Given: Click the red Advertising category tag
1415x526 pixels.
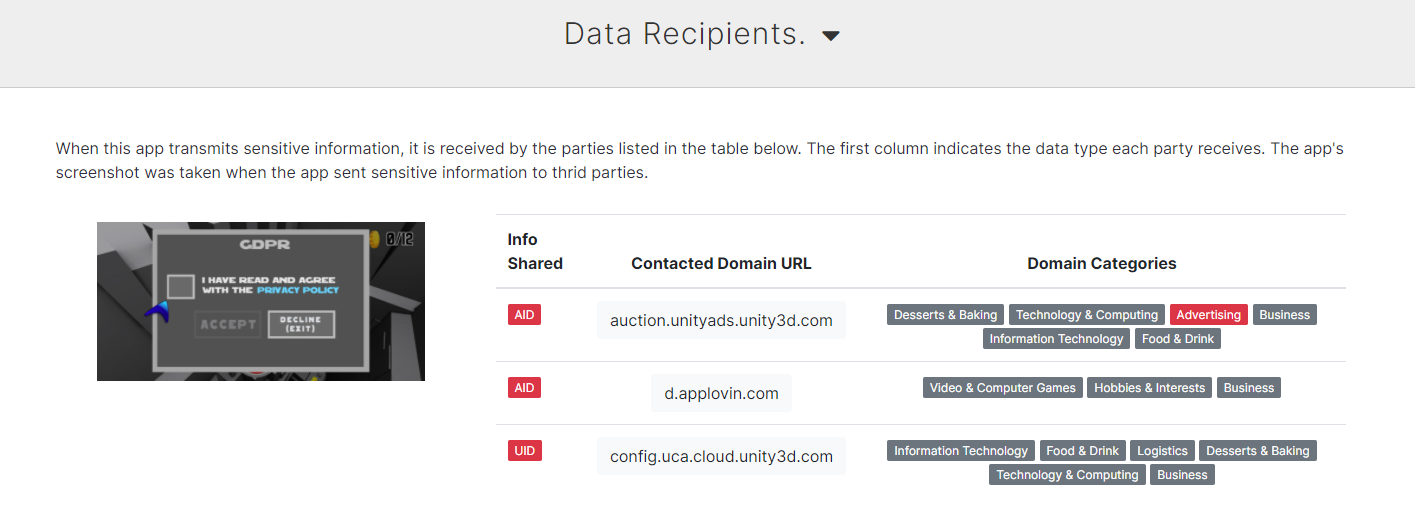Looking at the screenshot, I should (x=1208, y=315).
